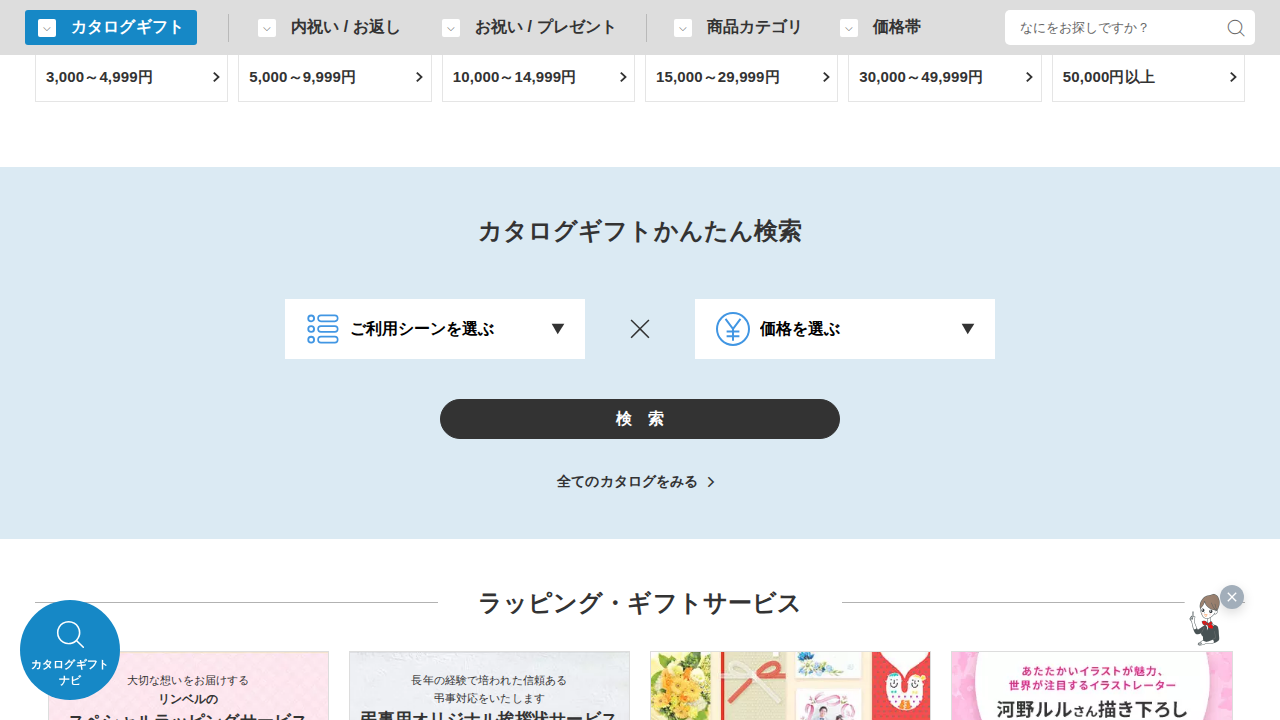Click arrow icon on 50,000円以上 card
Image resolution: width=1280 pixels, height=720 pixels.
pyautogui.click(x=1233, y=77)
